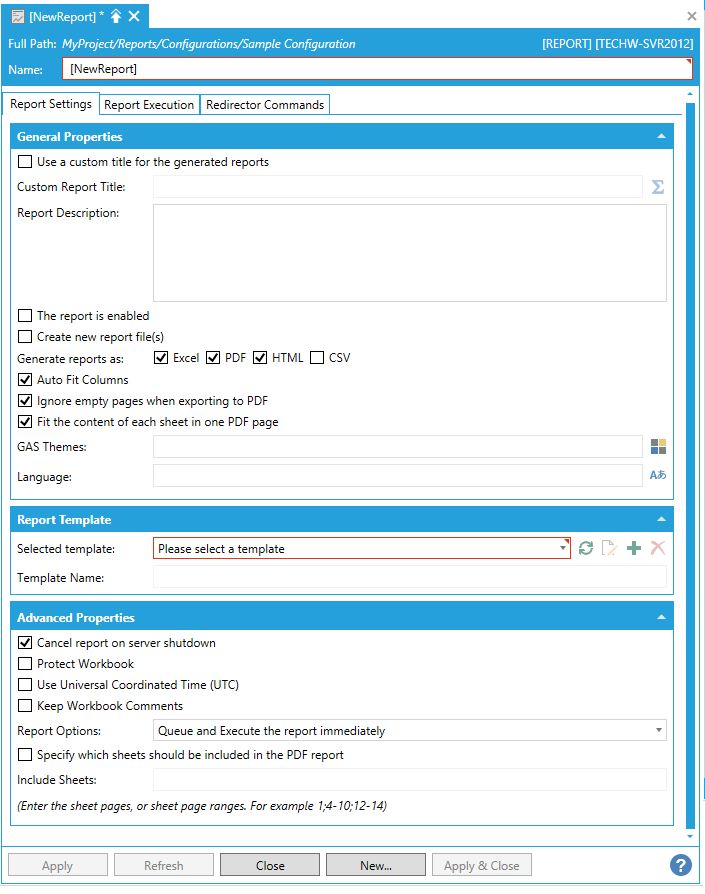The height and width of the screenshot is (894, 705).
Task: Toggle Fit content of each sheet in one PDF page
Action: 25,422
